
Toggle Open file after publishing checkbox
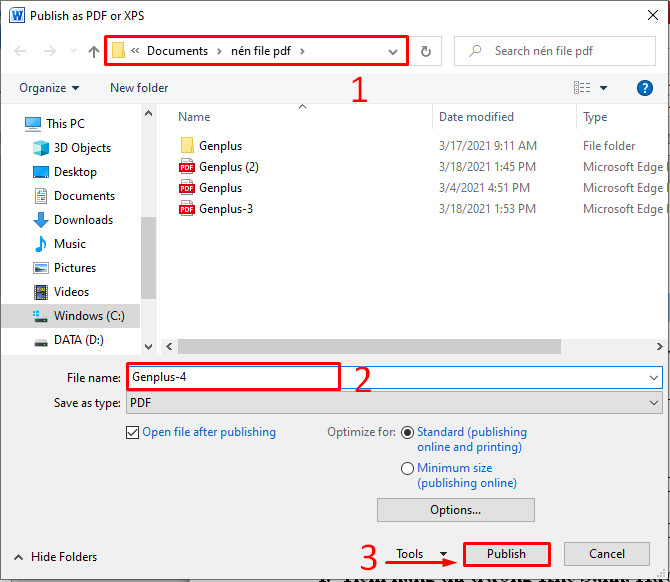click(132, 432)
